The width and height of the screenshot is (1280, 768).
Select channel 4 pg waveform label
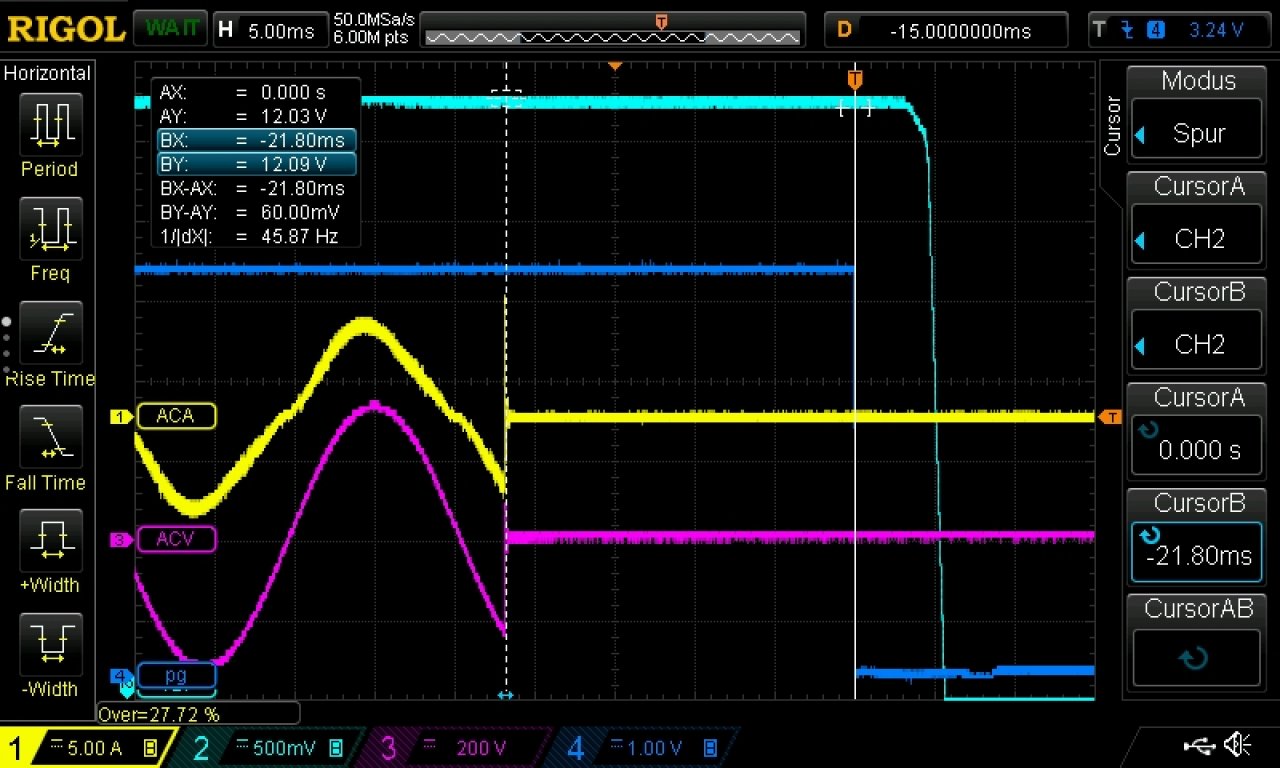175,674
